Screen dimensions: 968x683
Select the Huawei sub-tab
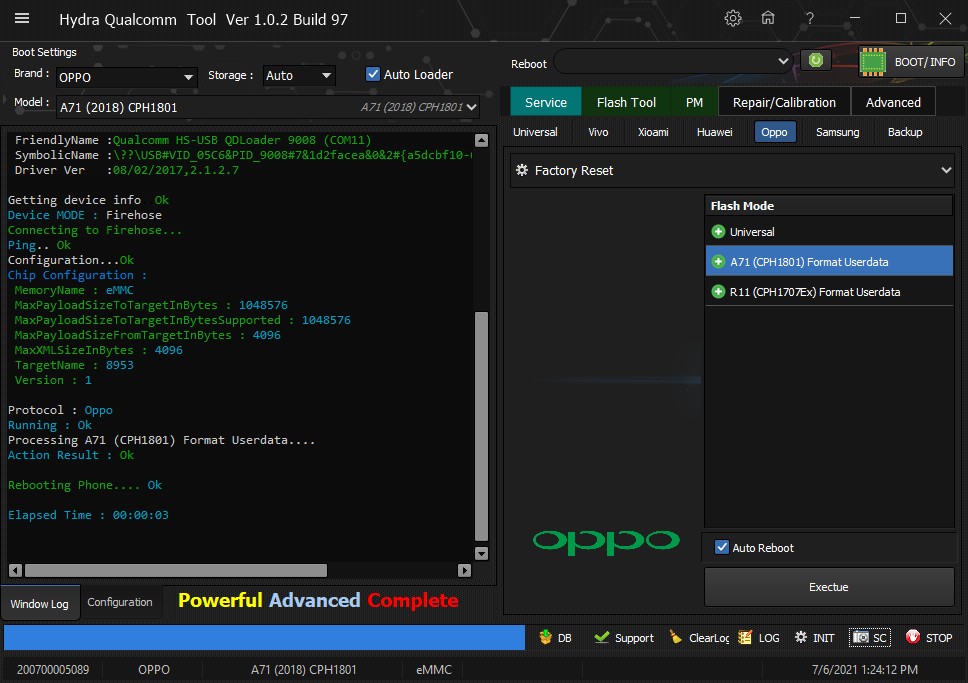coord(714,132)
